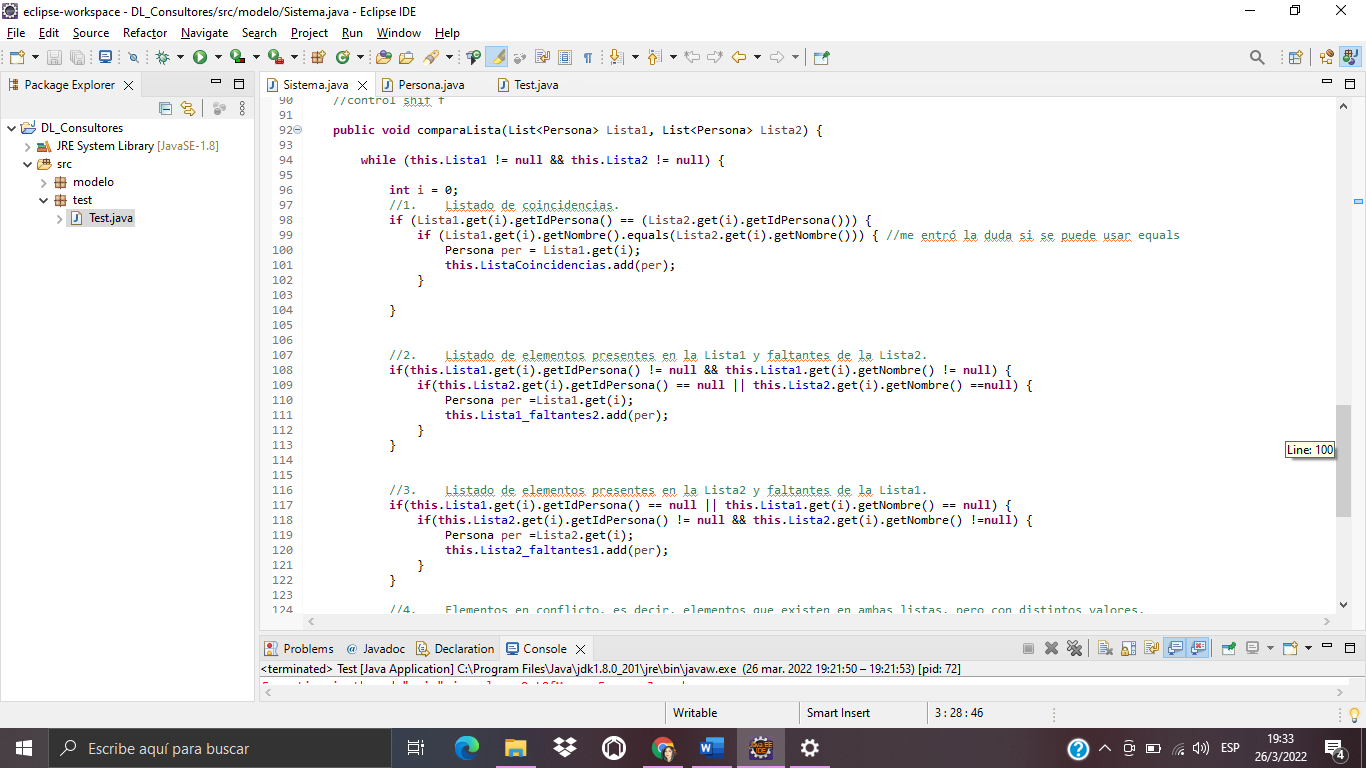Clear Console with document X icon
The image size is (1366, 768).
click(1105, 648)
